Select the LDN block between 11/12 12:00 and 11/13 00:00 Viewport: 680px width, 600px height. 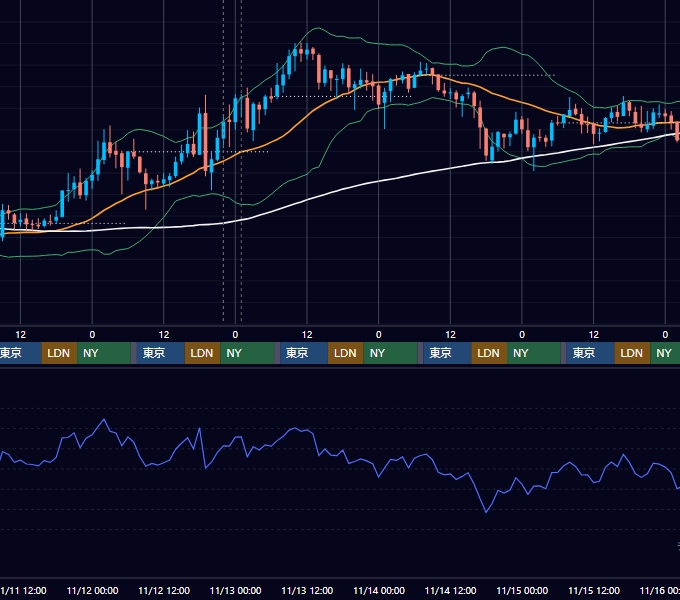tap(203, 353)
